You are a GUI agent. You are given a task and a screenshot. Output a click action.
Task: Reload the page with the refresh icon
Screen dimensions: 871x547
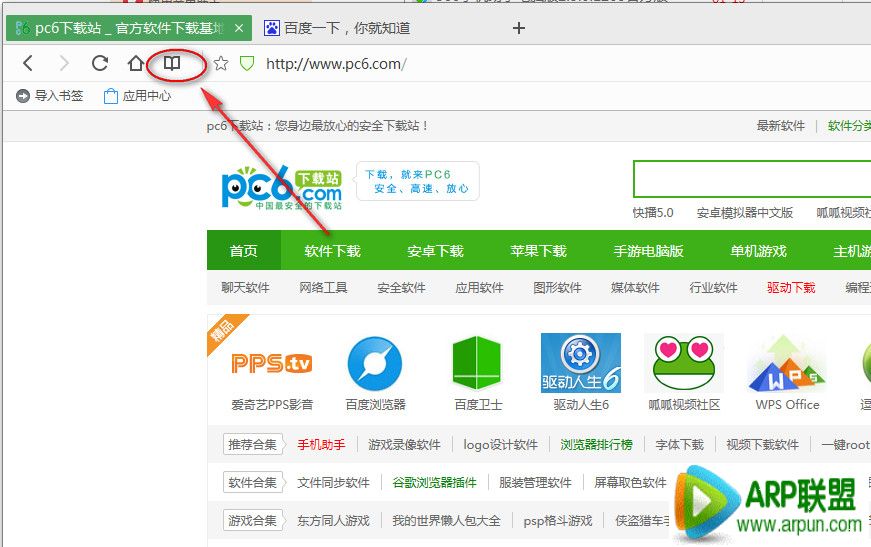click(100, 63)
